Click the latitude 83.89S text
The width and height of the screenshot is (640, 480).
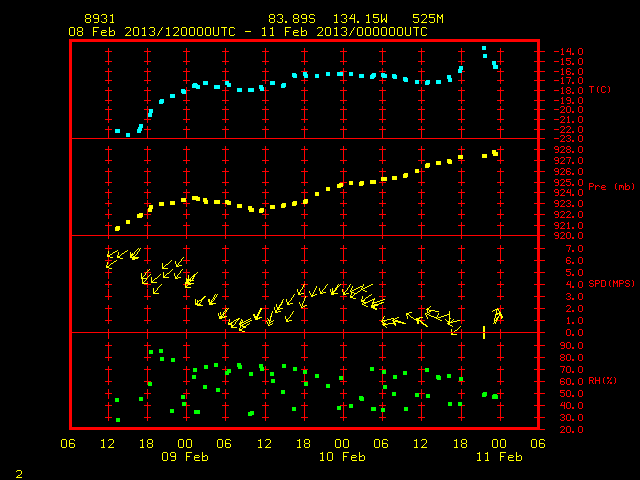[292, 19]
